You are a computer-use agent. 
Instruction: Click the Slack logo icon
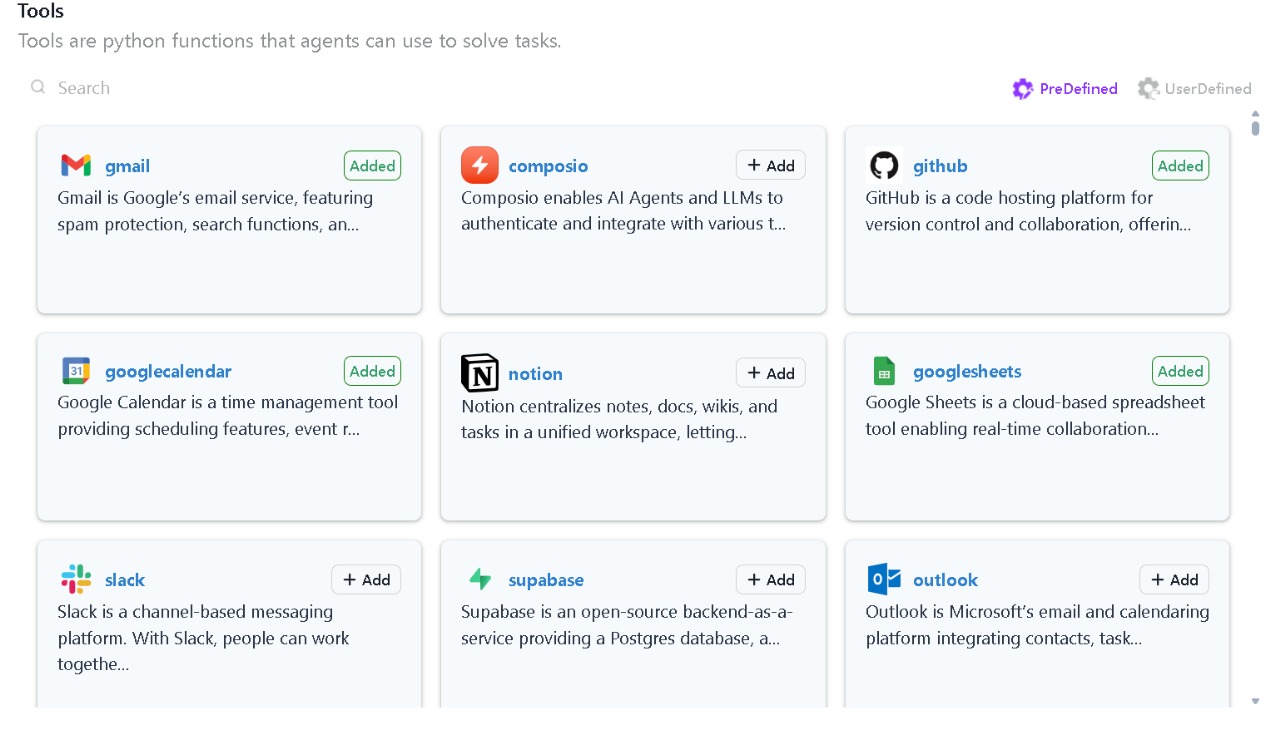pyautogui.click(x=76, y=579)
